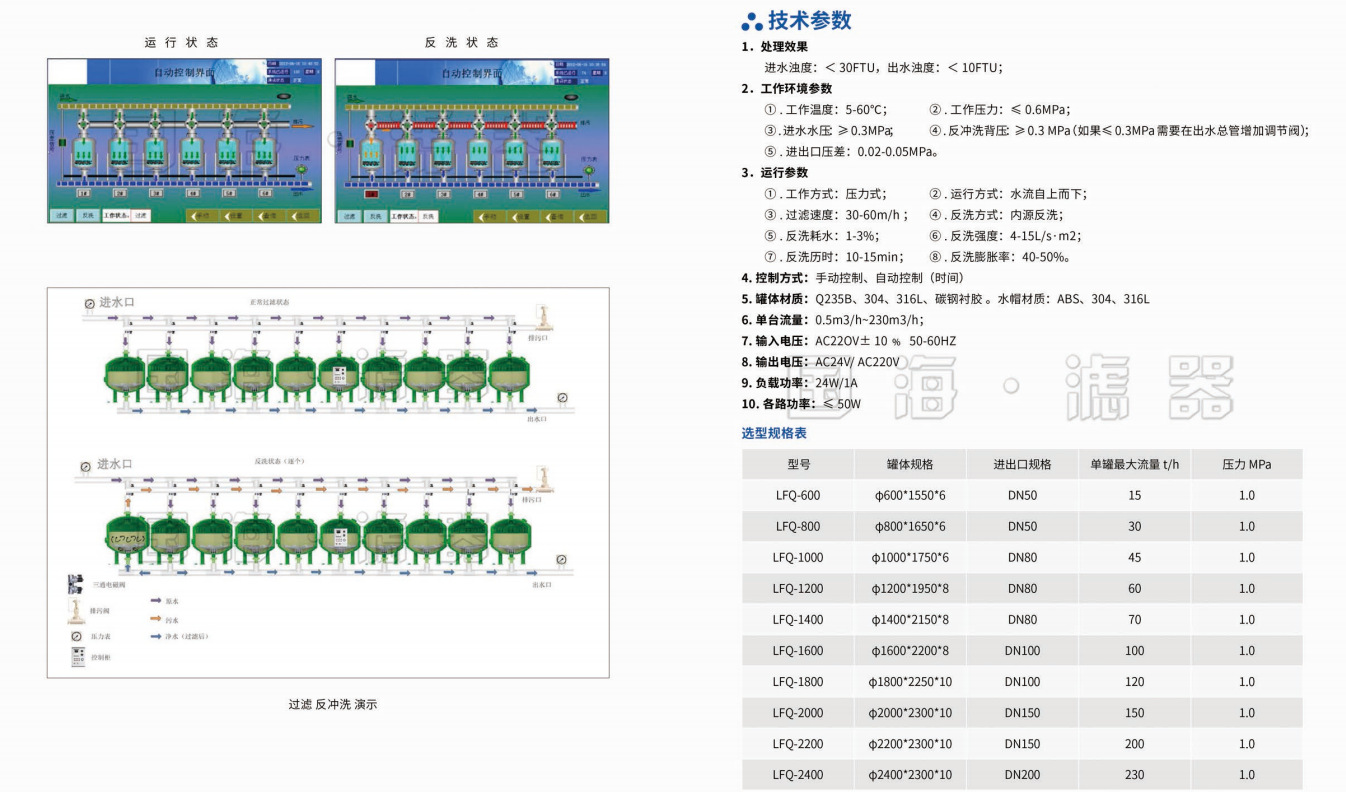Select the LFQ-1600 model cell
The image size is (1346, 792).
(798, 651)
